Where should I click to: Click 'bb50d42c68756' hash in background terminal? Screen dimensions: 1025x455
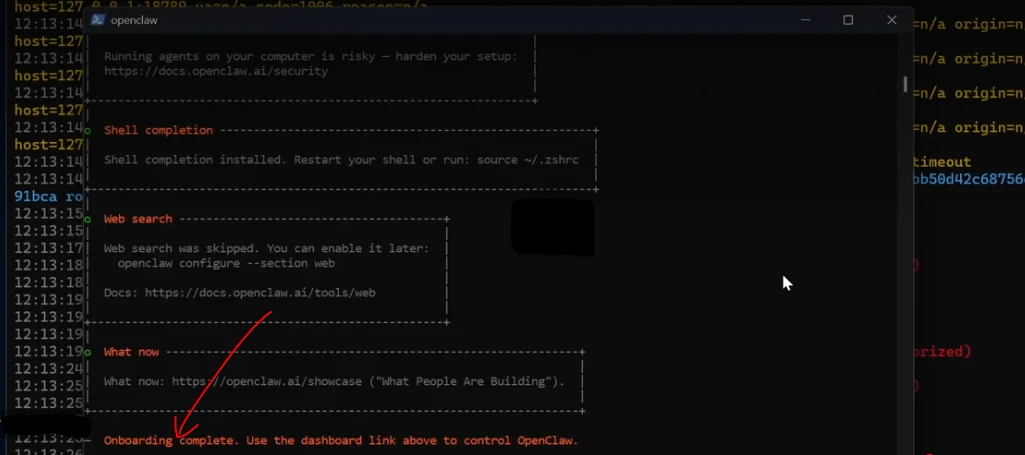coord(969,179)
